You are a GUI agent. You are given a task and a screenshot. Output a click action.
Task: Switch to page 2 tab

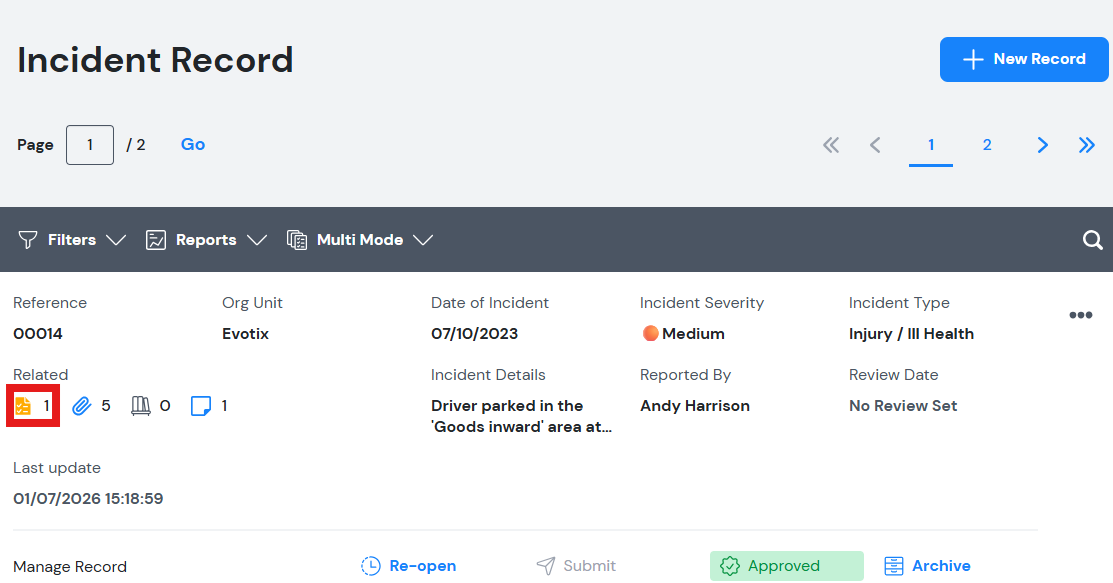point(987,145)
